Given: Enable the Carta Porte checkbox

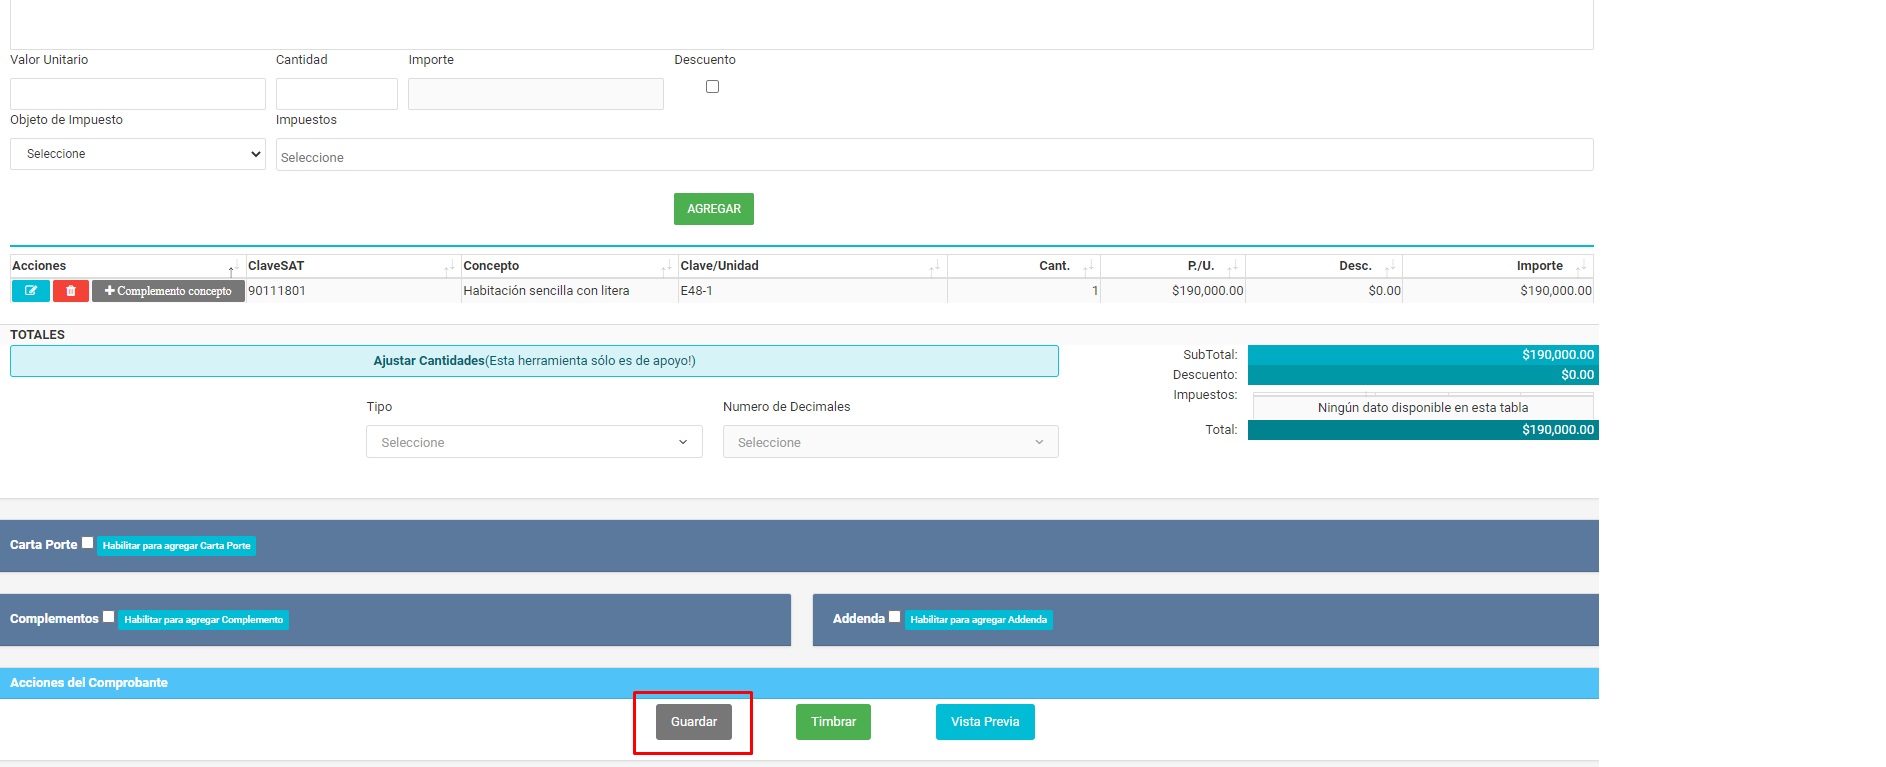Looking at the screenshot, I should pyautogui.click(x=88, y=543).
